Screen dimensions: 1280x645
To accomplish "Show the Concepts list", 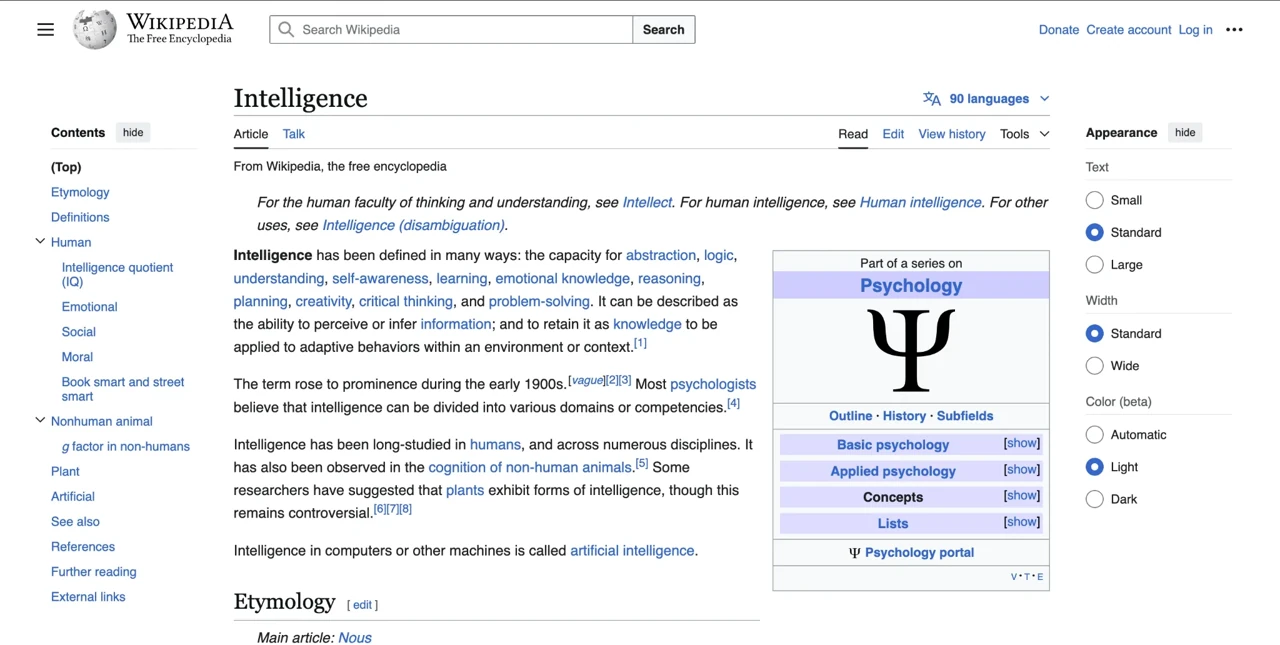I will pos(1021,495).
